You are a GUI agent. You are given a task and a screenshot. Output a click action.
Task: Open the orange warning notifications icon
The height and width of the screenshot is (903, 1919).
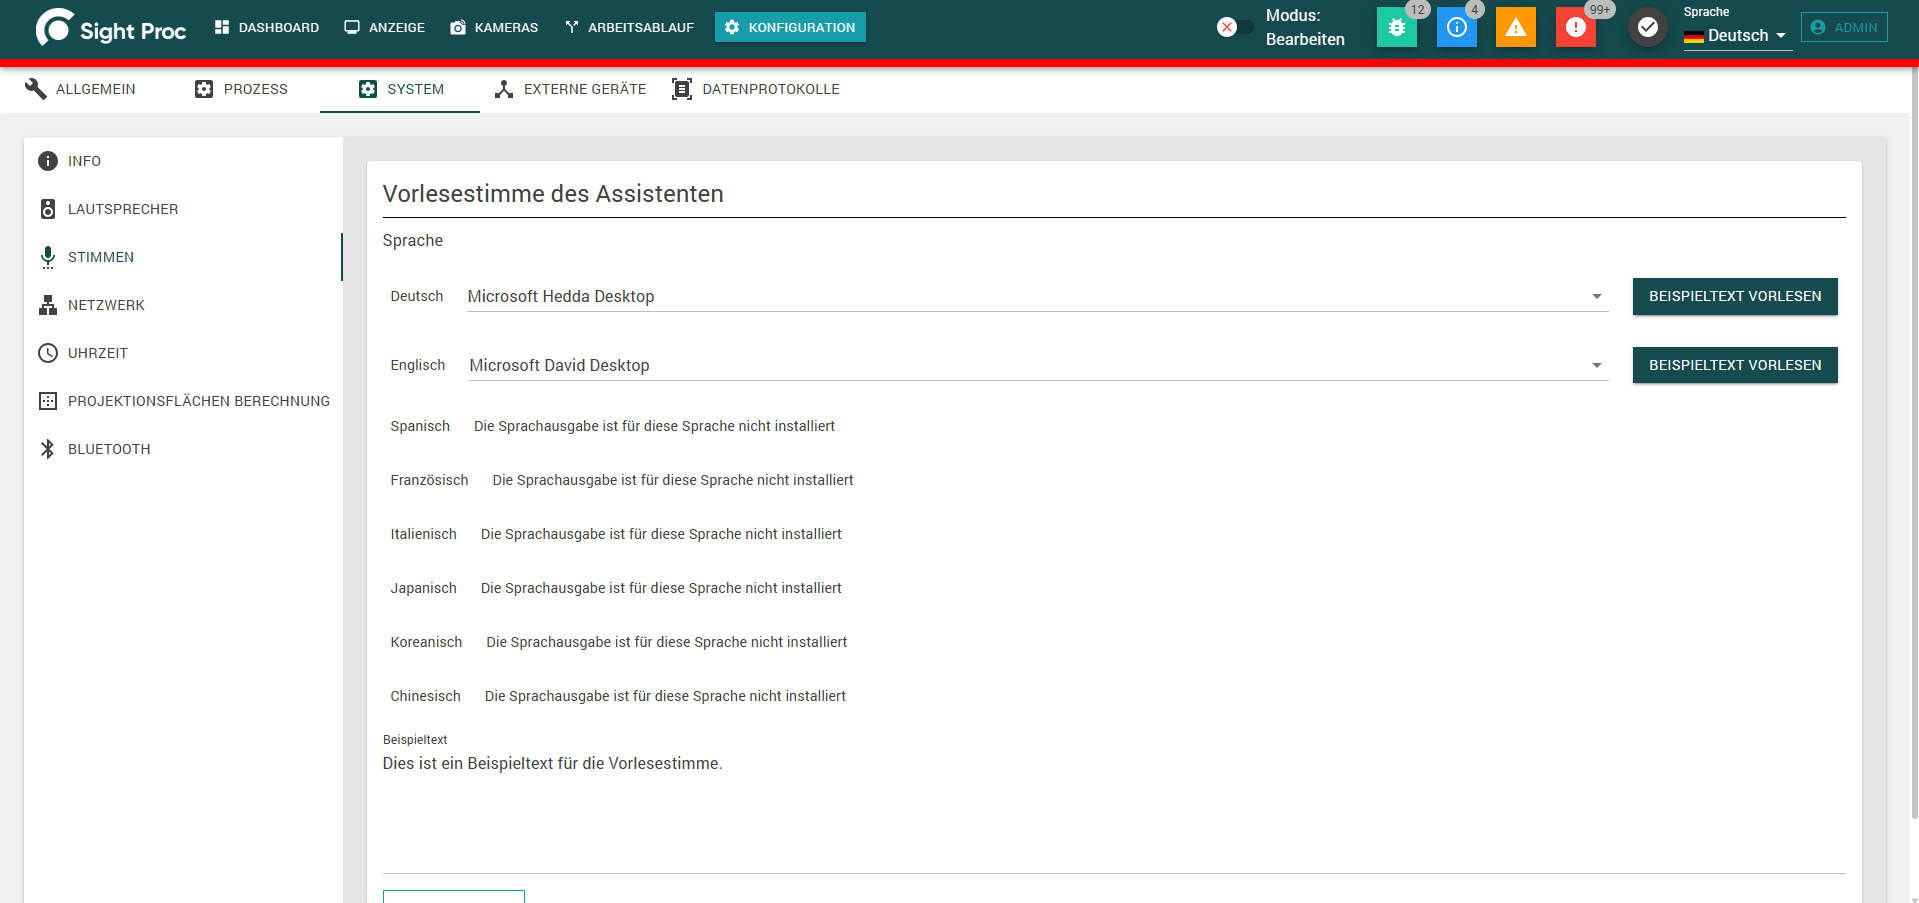point(1516,27)
